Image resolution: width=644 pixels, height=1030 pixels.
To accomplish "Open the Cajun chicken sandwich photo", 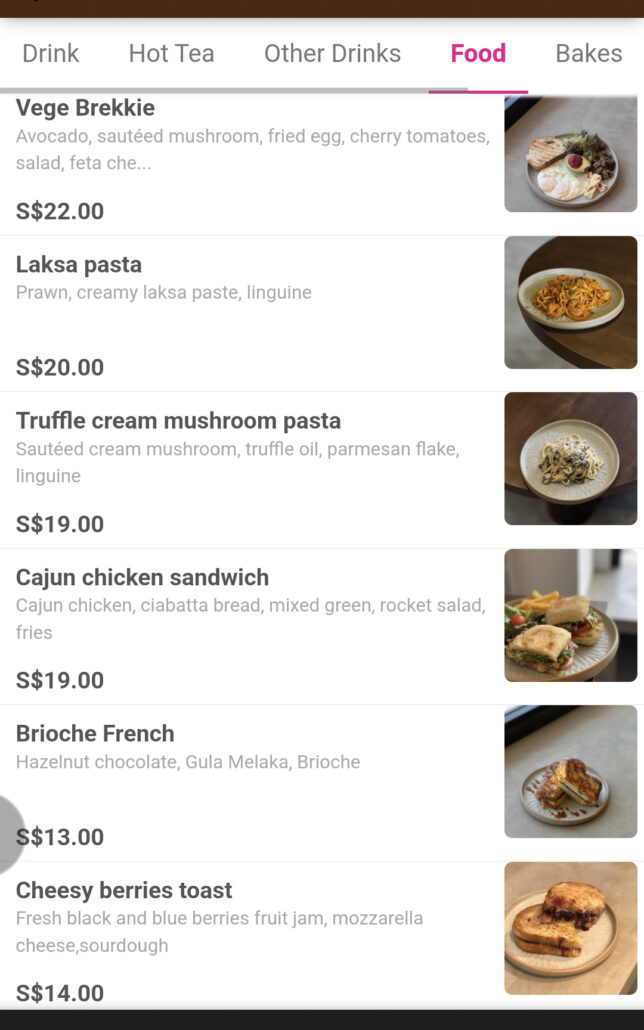I will [x=570, y=615].
